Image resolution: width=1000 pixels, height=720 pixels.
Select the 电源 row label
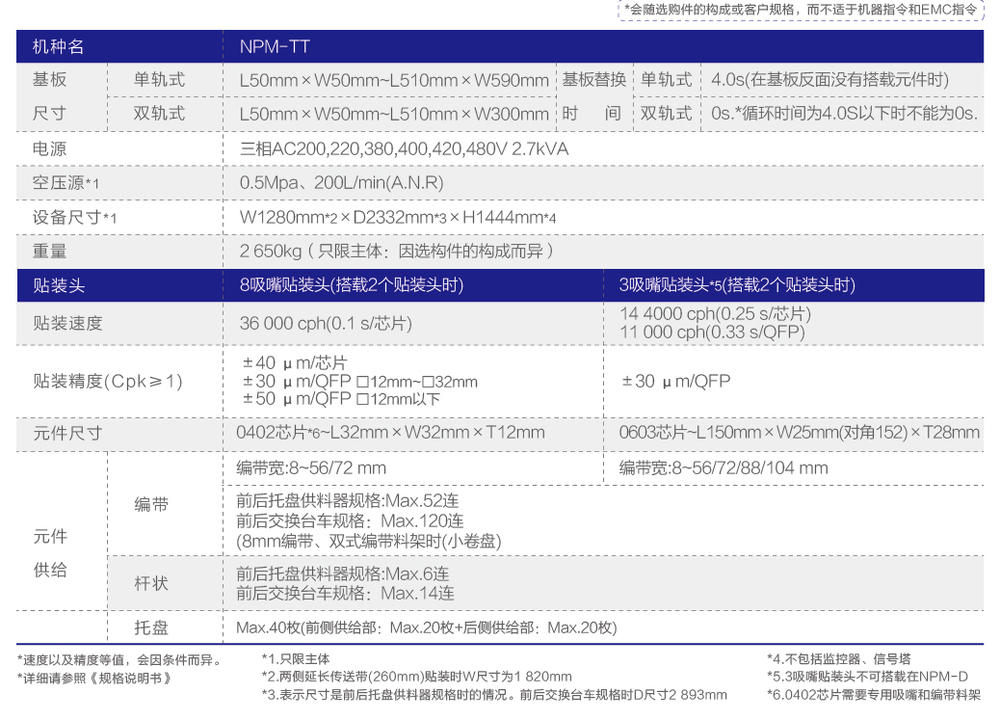(49, 149)
